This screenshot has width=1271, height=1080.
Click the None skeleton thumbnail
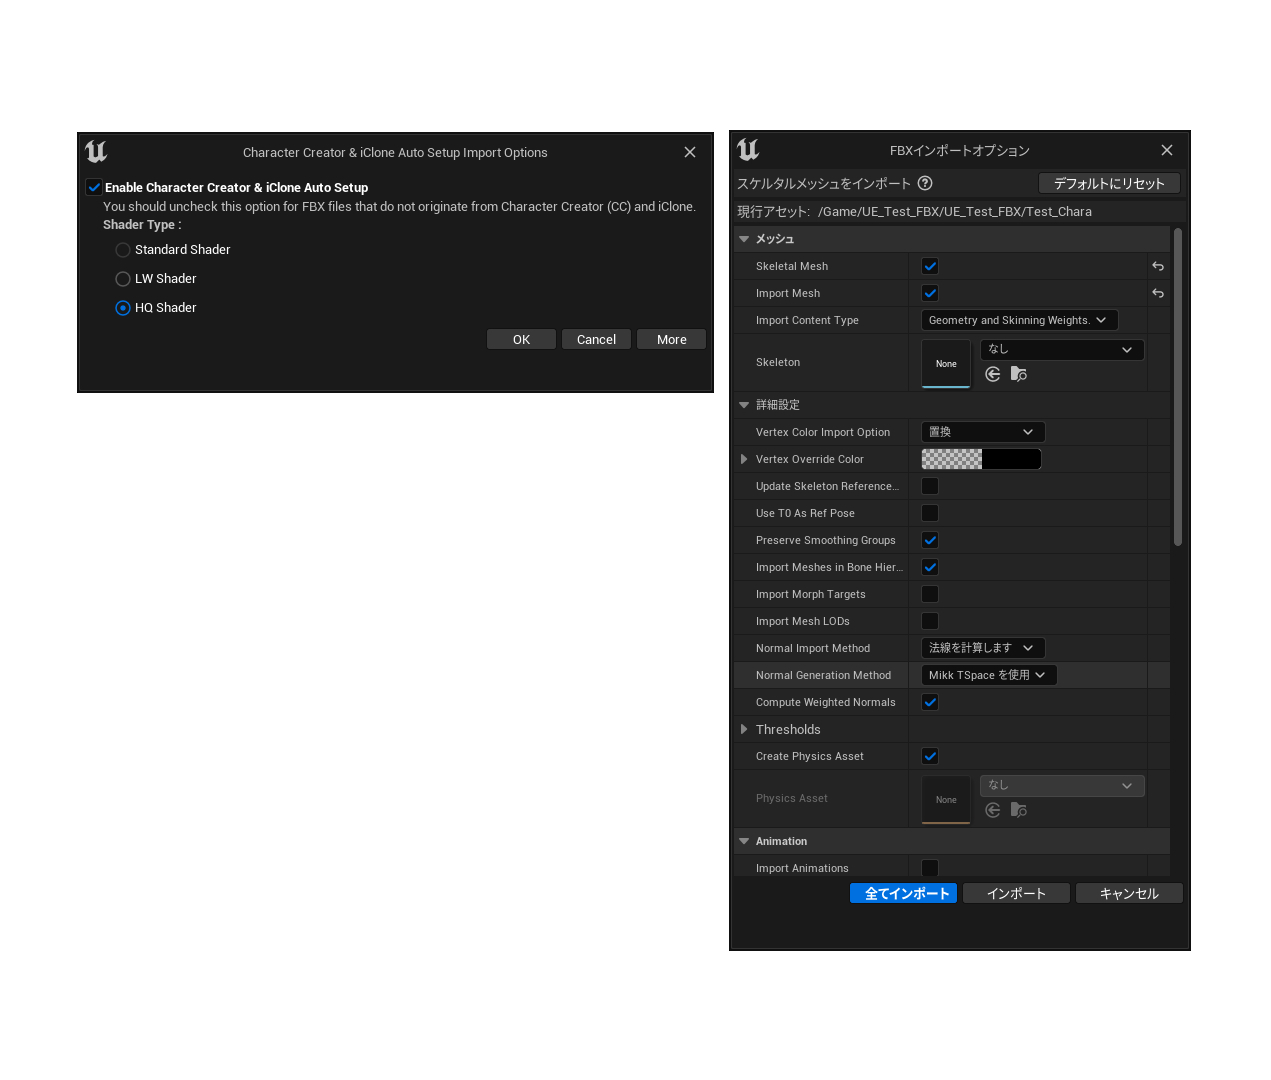point(945,363)
